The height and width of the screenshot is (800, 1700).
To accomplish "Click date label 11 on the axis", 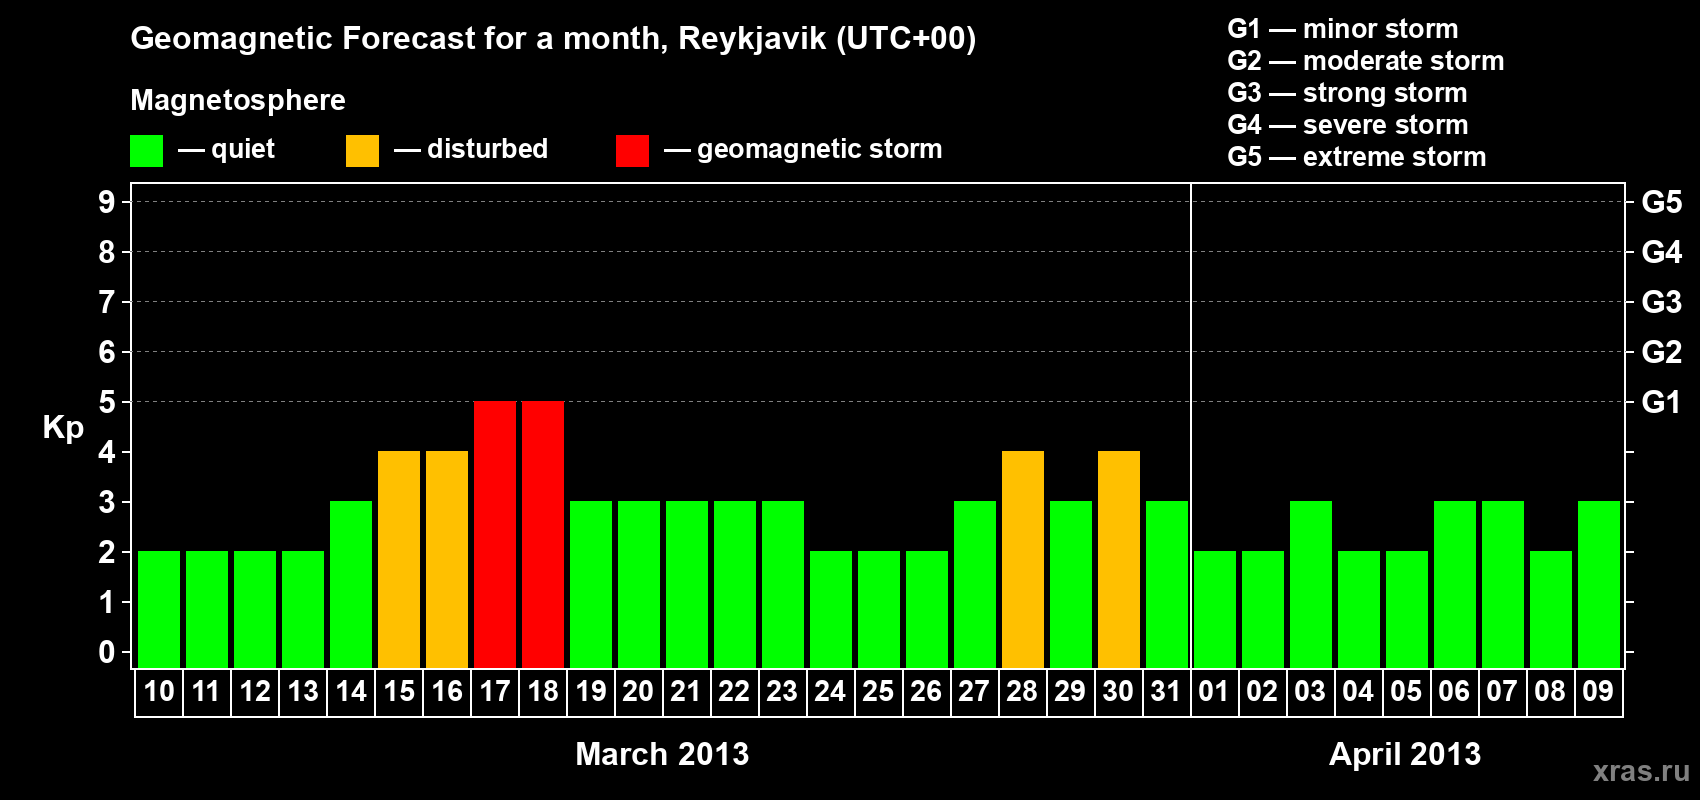I will click(206, 691).
